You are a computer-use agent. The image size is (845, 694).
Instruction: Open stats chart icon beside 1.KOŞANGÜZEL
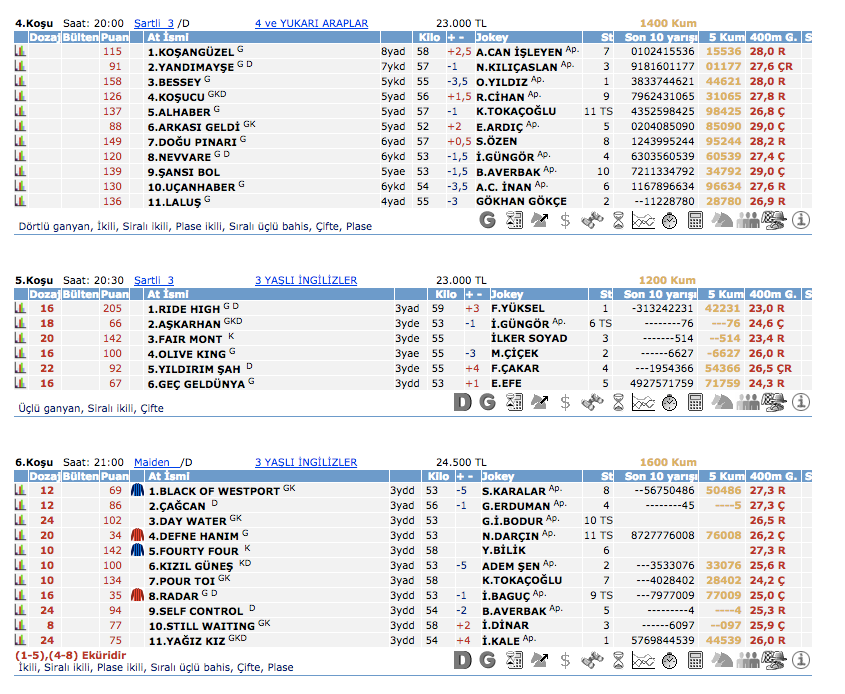tap(19, 51)
